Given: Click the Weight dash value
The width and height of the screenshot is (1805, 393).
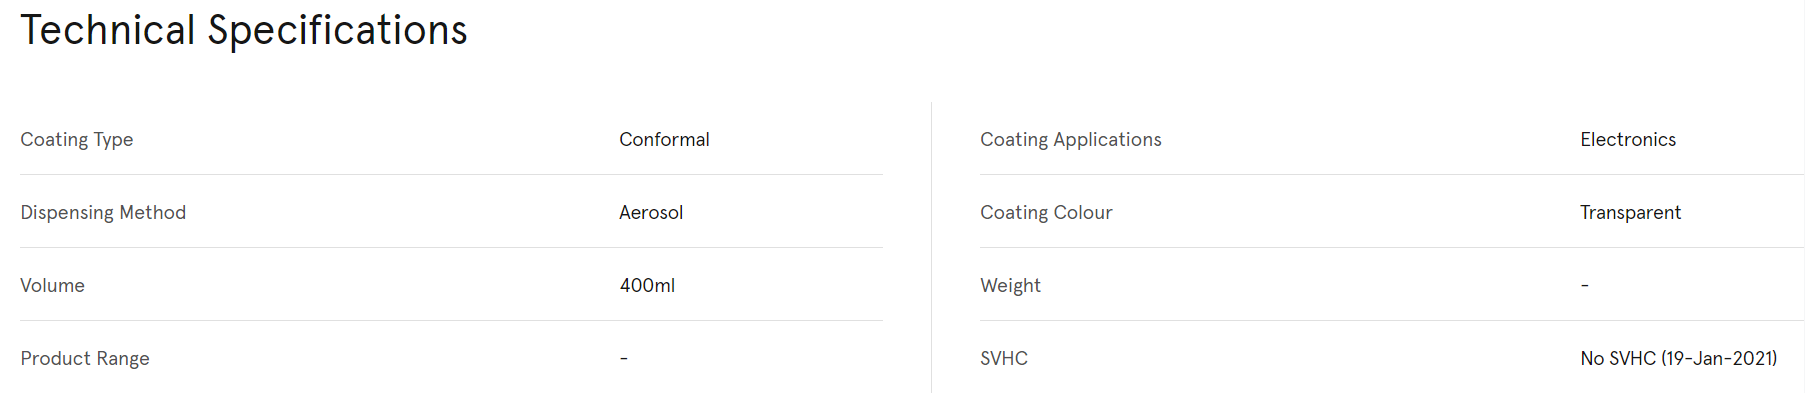Looking at the screenshot, I should pyautogui.click(x=1585, y=285).
